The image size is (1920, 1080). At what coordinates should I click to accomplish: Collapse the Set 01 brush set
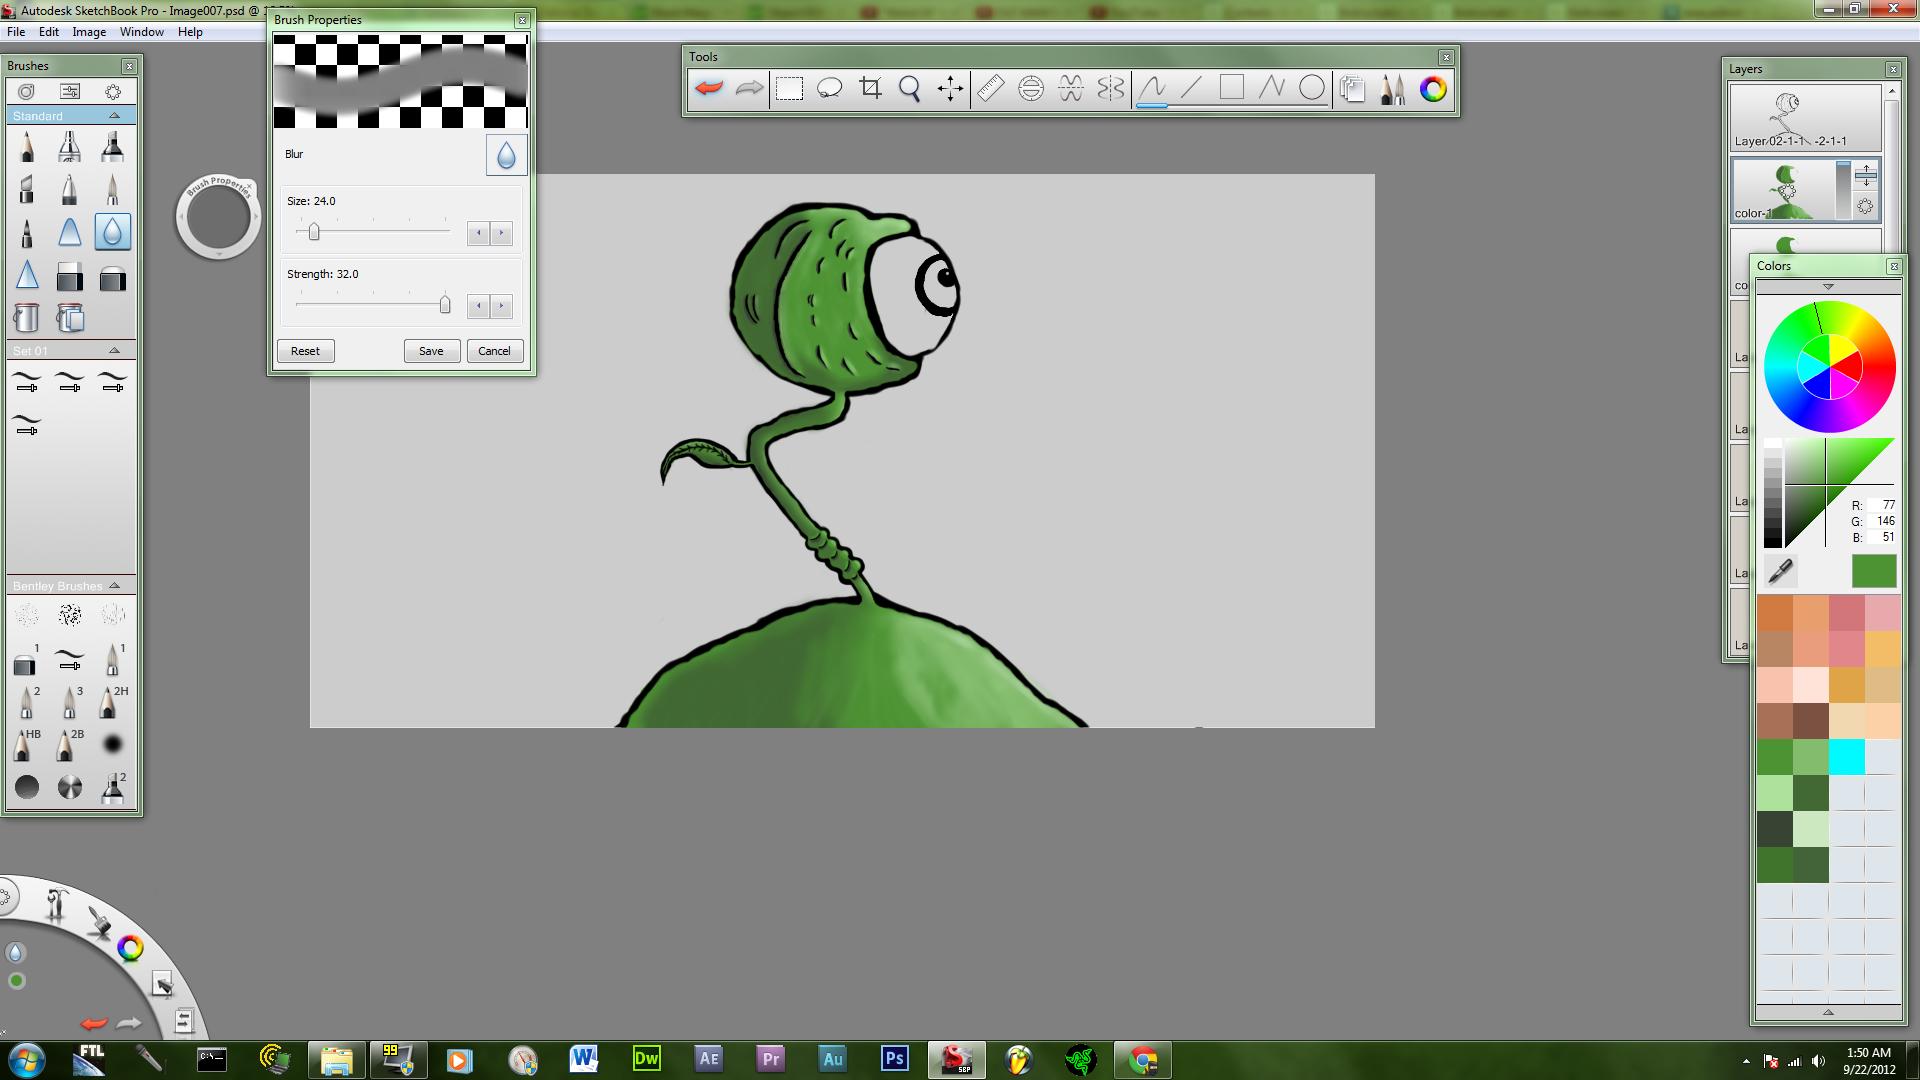tap(114, 351)
